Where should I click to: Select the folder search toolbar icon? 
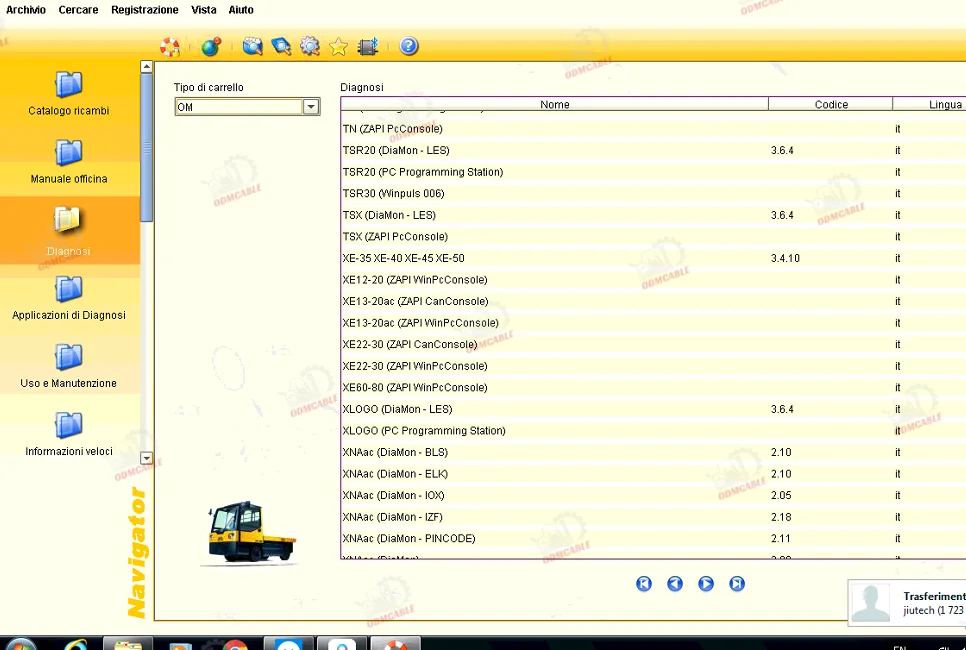[x=252, y=46]
